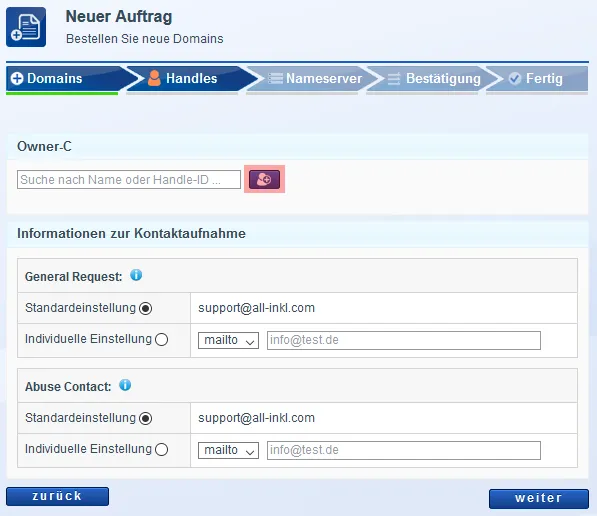The width and height of the screenshot is (597, 516).
Task: Click the Neuer Auftrag title
Action: pos(119,17)
